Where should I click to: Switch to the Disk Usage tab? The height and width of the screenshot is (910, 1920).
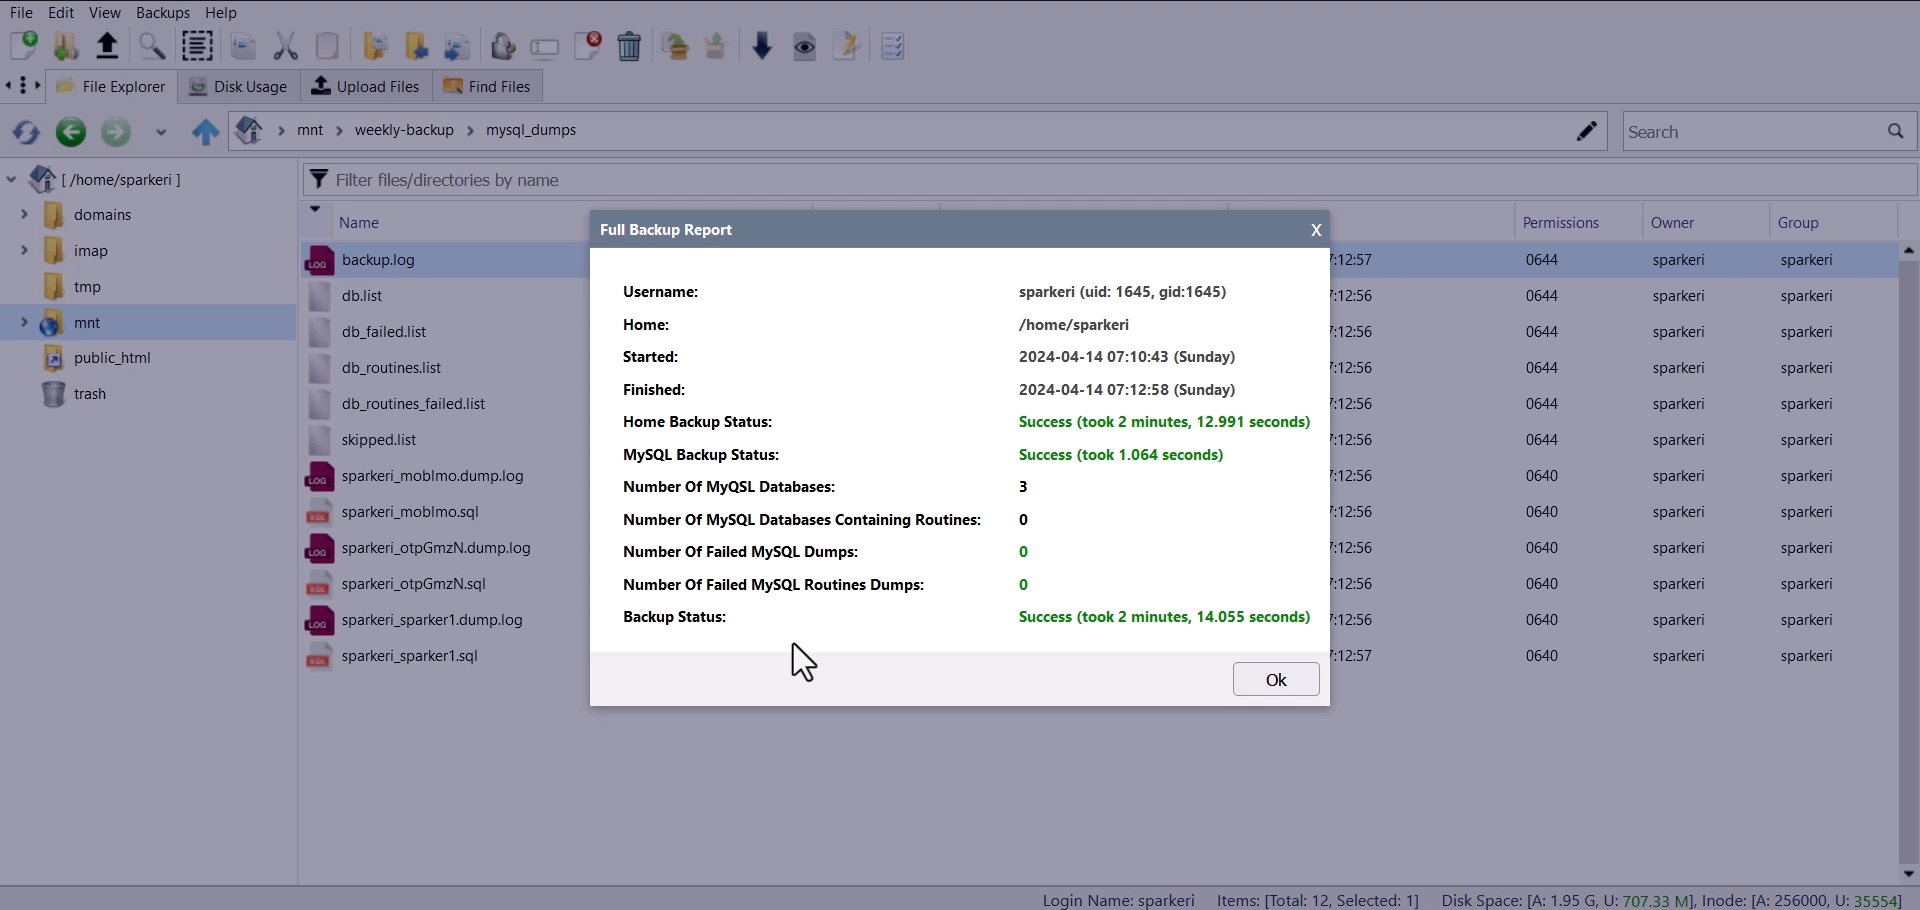tap(239, 87)
